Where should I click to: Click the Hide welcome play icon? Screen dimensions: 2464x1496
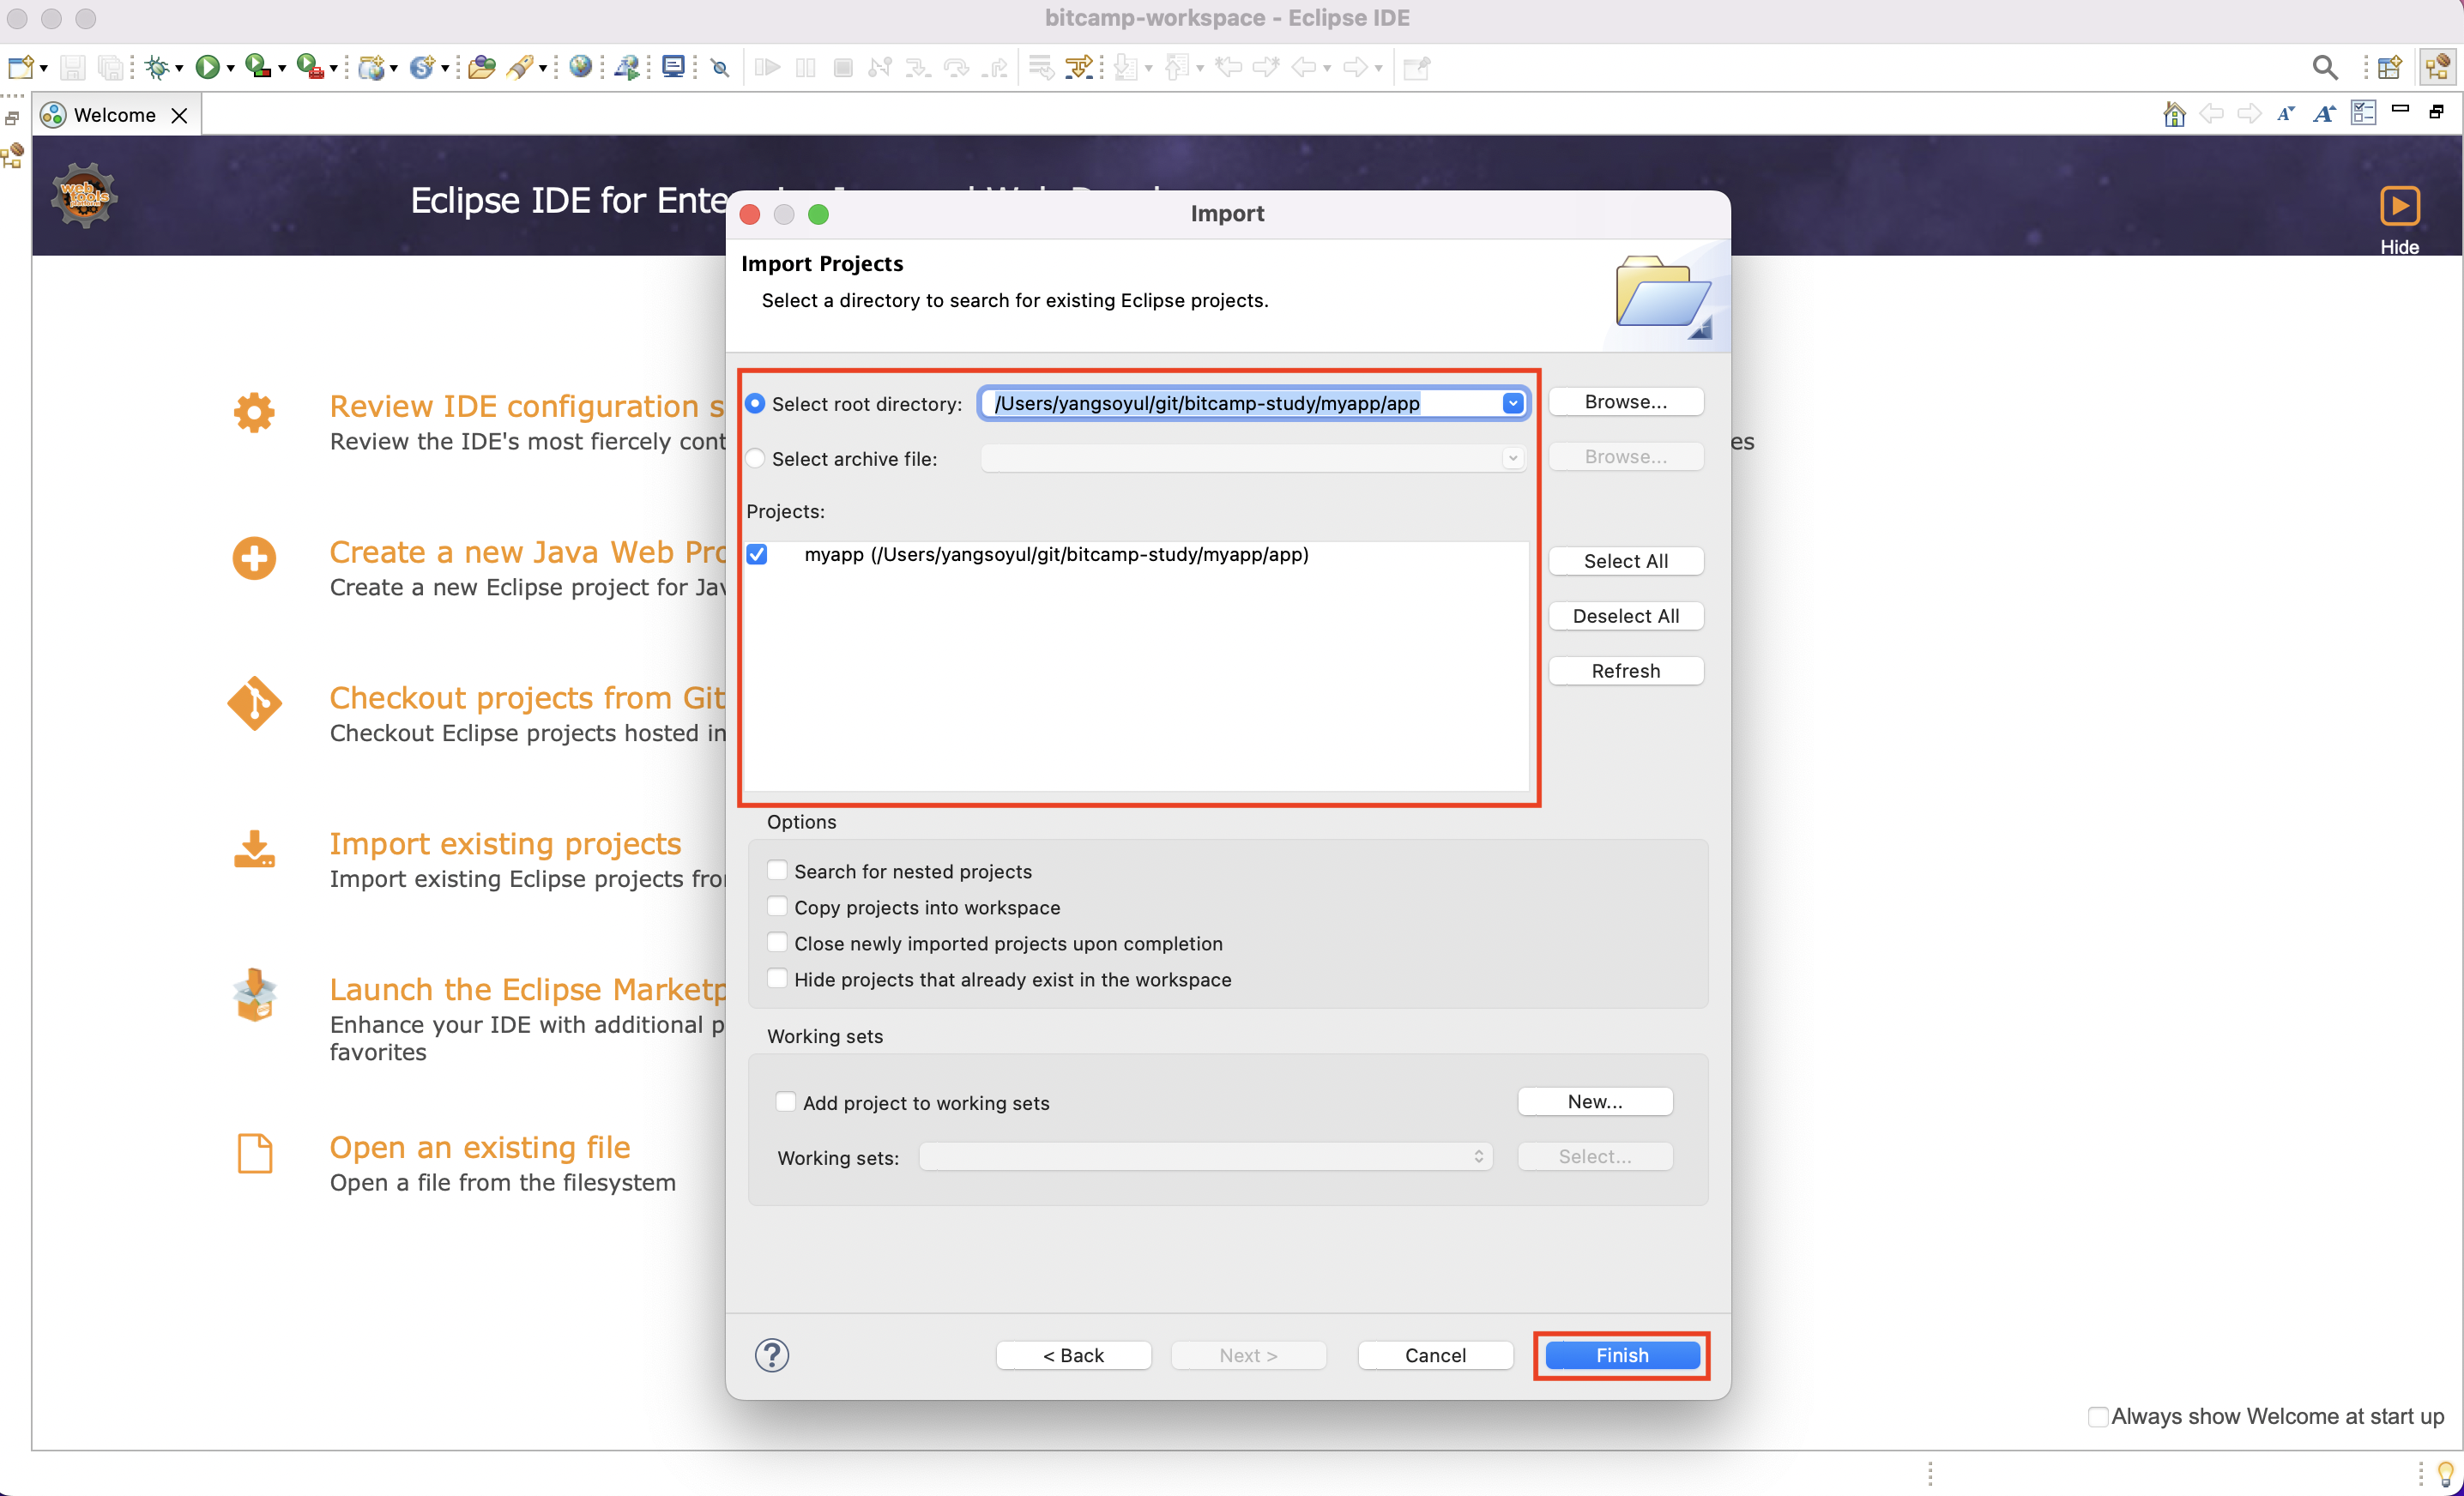click(x=2398, y=207)
